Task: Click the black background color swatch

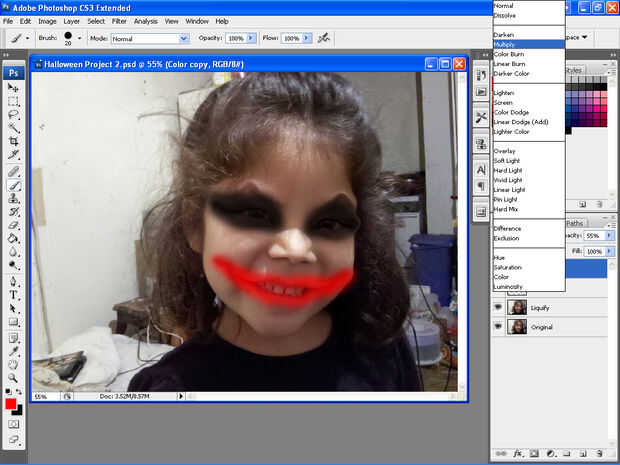Action: pyautogui.click(x=19, y=412)
